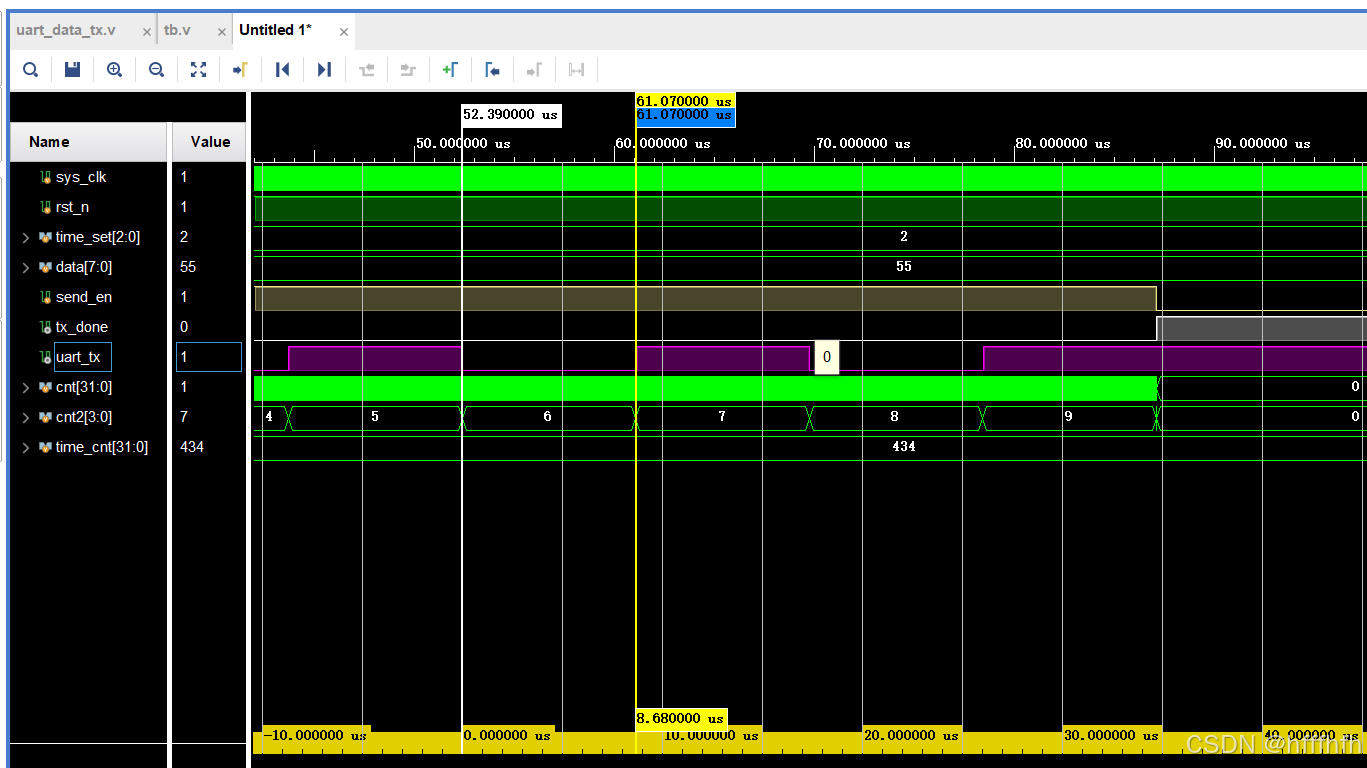Close the Untitled 1* tab
This screenshot has width=1367, height=768.
coord(344,32)
